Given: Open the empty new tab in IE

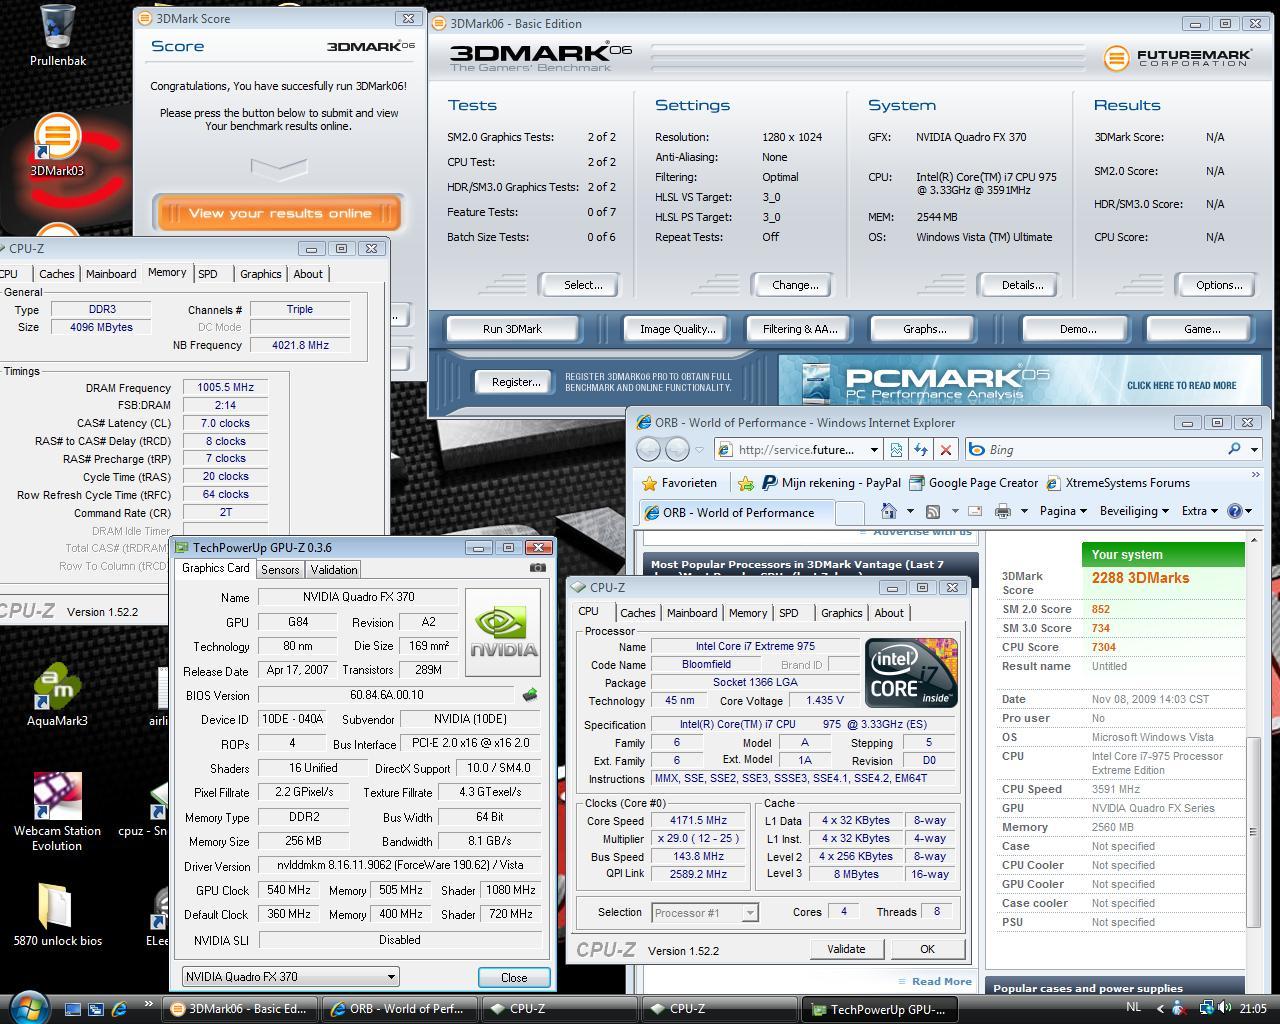Looking at the screenshot, I should (849, 512).
